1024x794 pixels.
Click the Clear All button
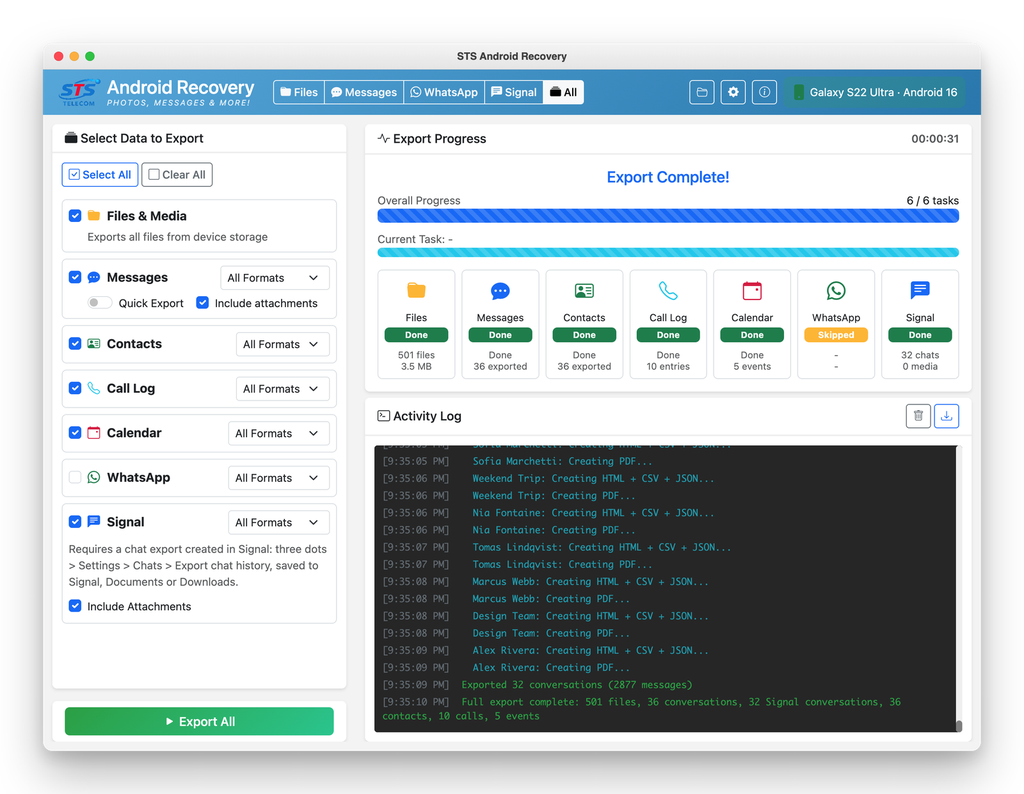click(177, 174)
